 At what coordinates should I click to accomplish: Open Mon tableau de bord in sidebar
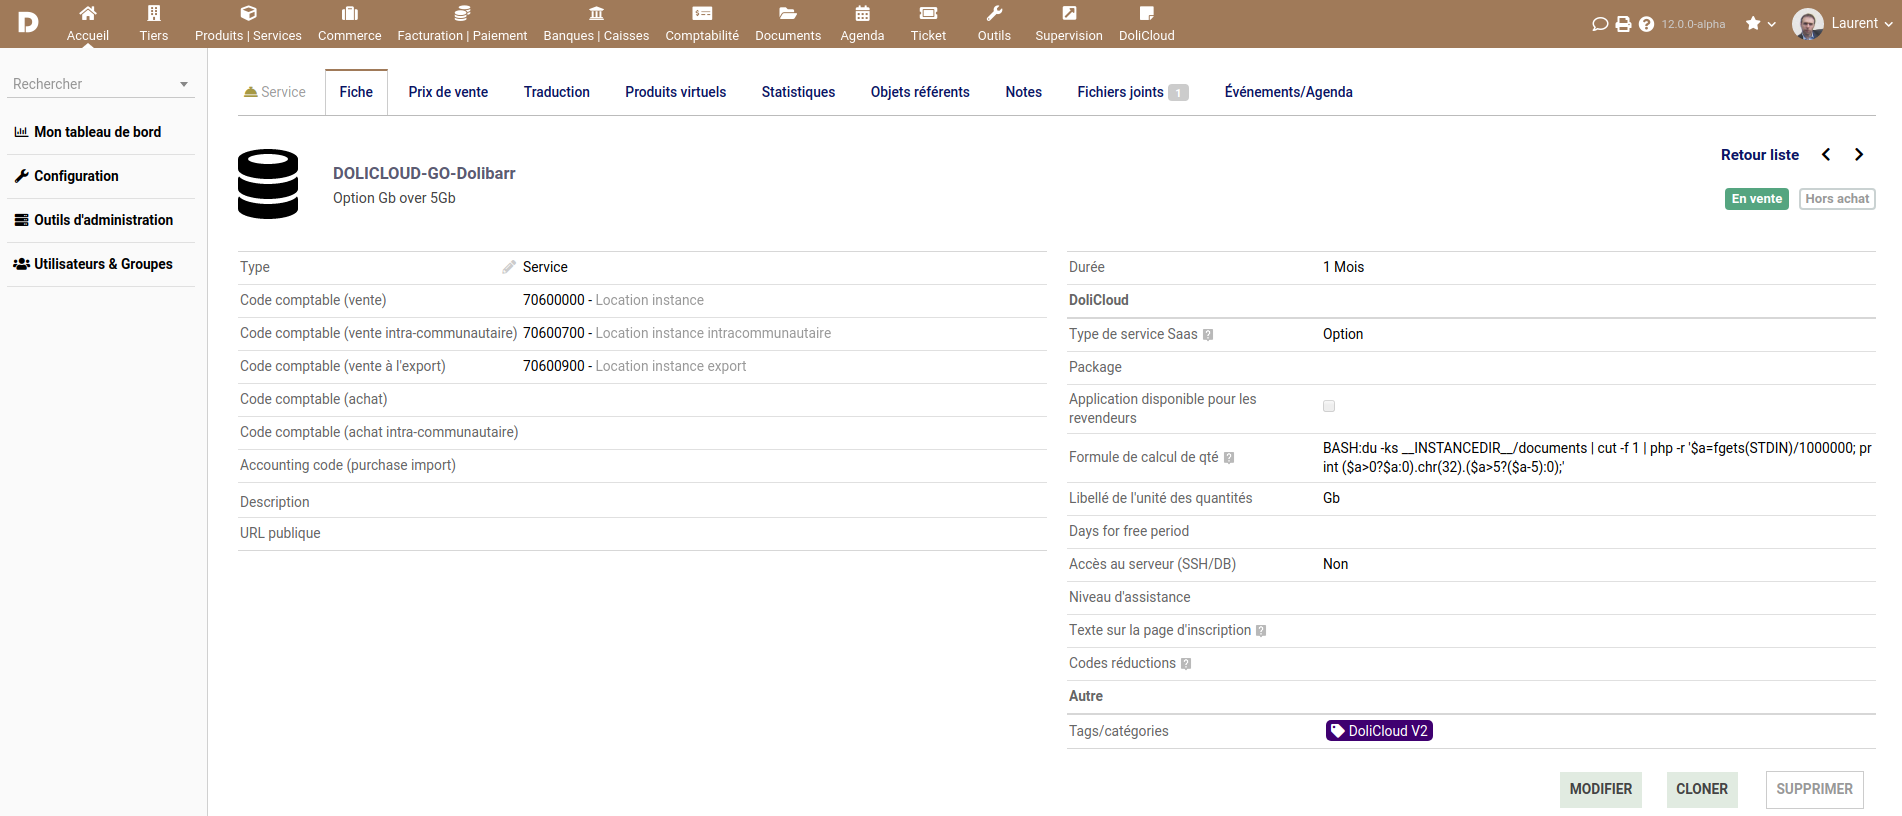pyautogui.click(x=98, y=132)
